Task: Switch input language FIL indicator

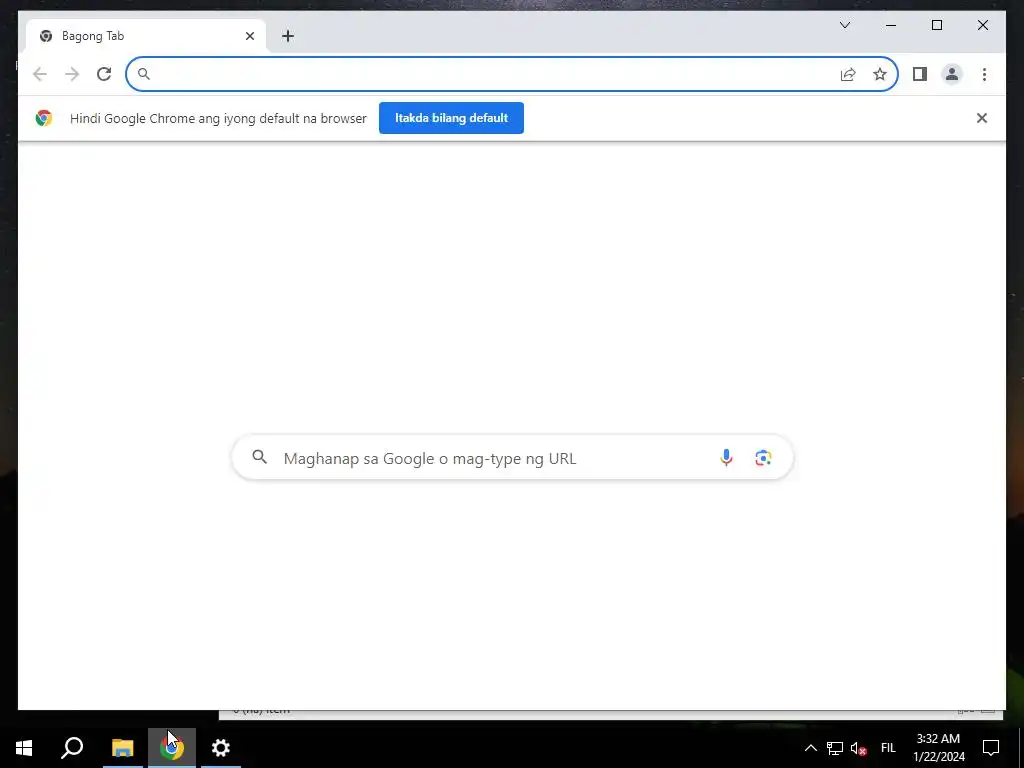Action: pyautogui.click(x=888, y=748)
